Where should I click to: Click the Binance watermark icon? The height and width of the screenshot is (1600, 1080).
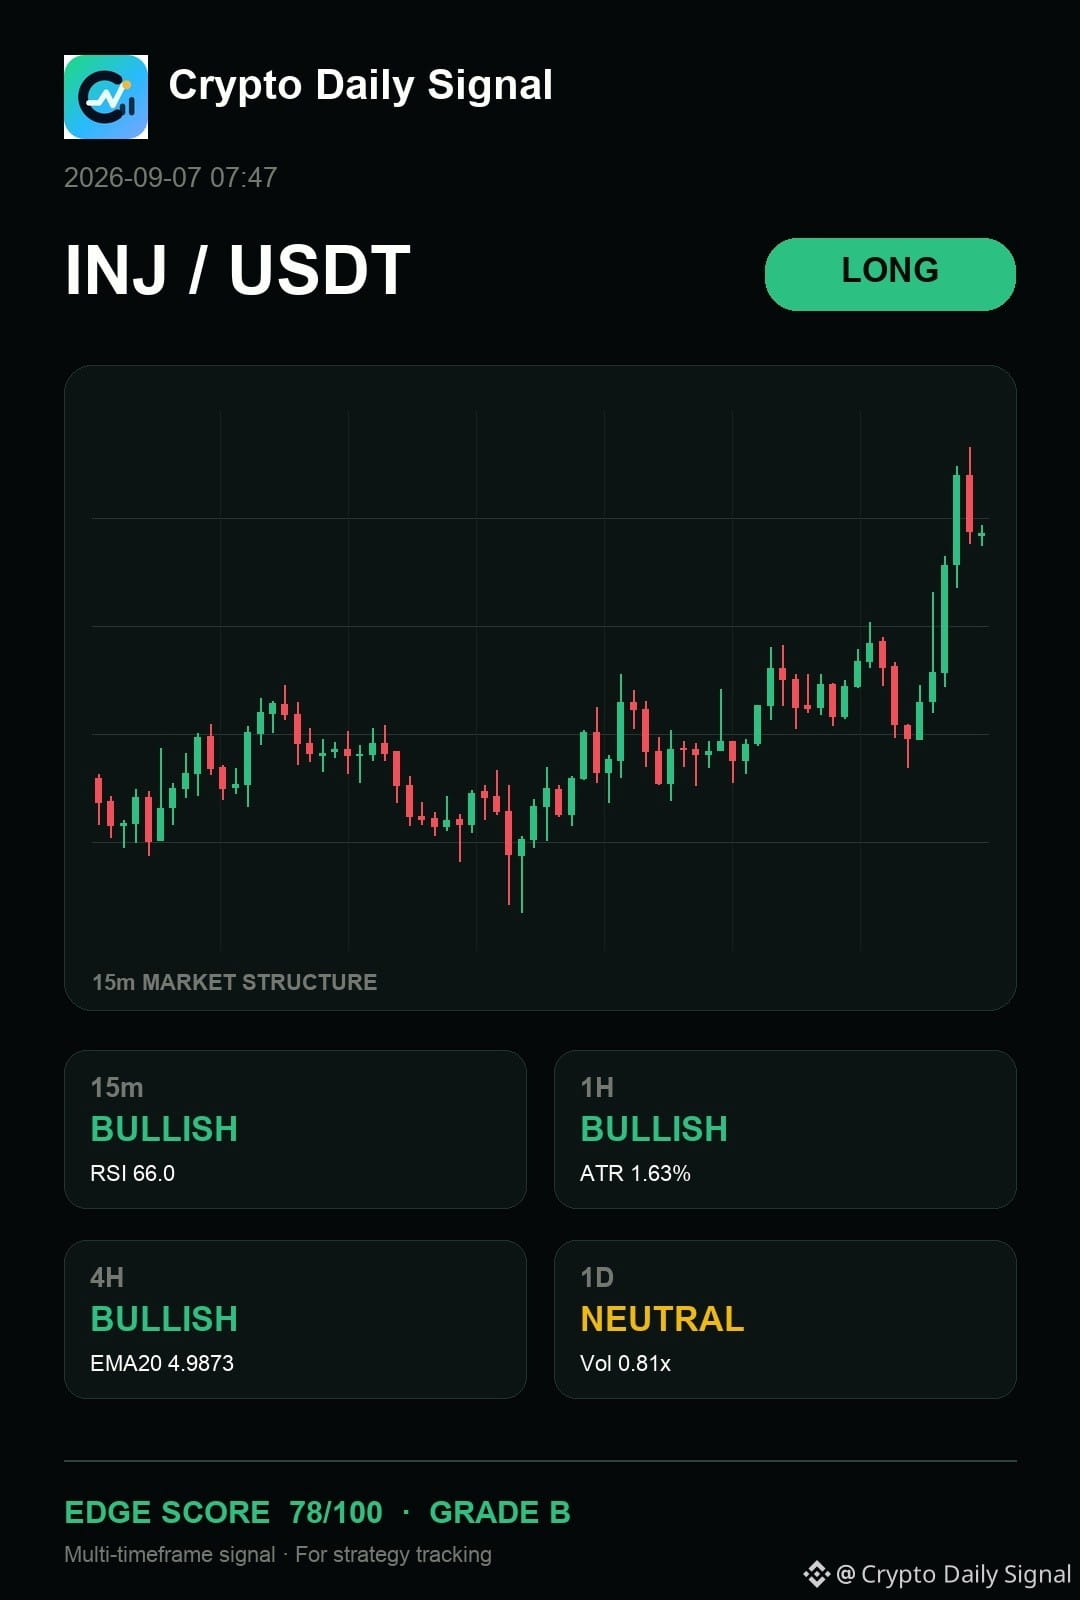point(816,1574)
